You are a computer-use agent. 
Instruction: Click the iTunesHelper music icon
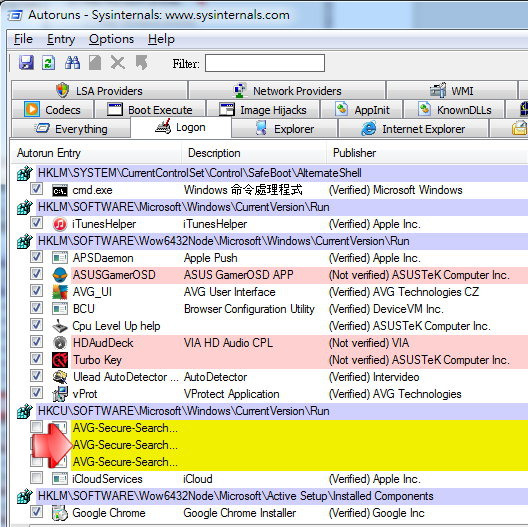(x=60, y=224)
